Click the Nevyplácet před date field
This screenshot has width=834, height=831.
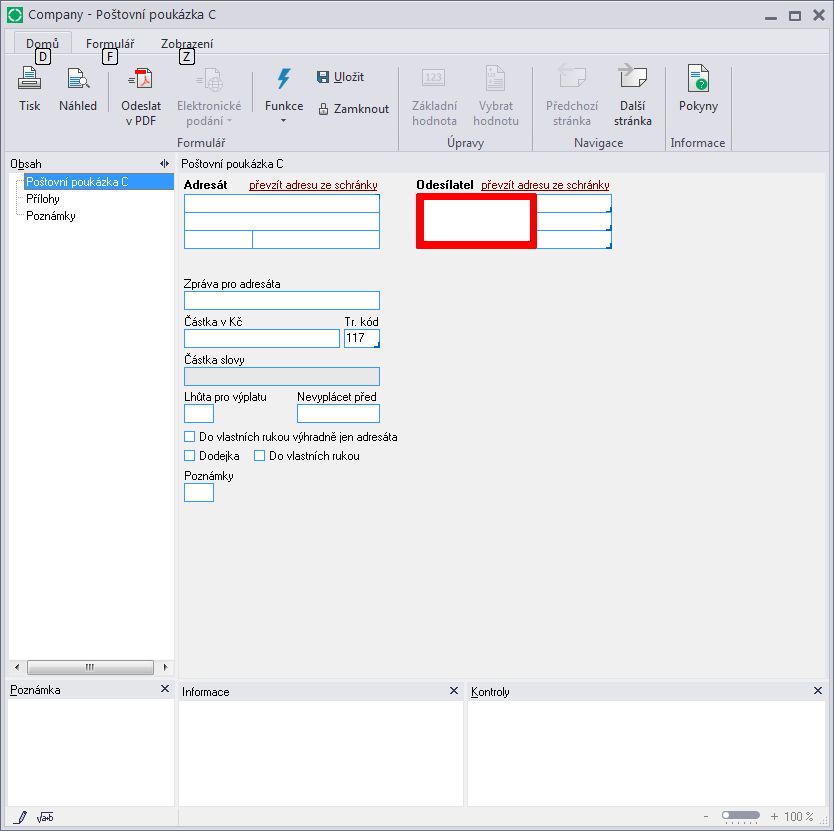point(338,413)
